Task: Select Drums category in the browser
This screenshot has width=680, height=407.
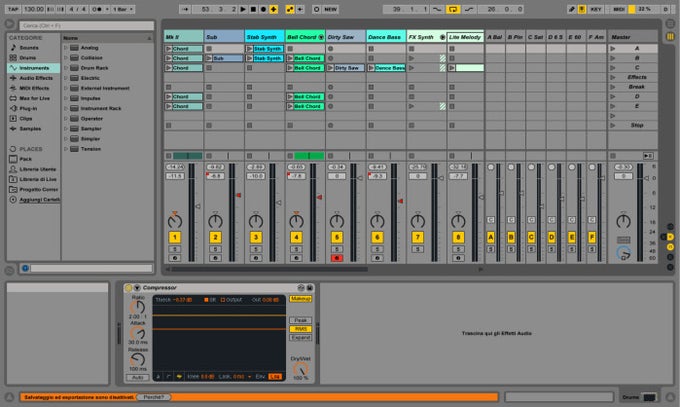Action: [28, 57]
